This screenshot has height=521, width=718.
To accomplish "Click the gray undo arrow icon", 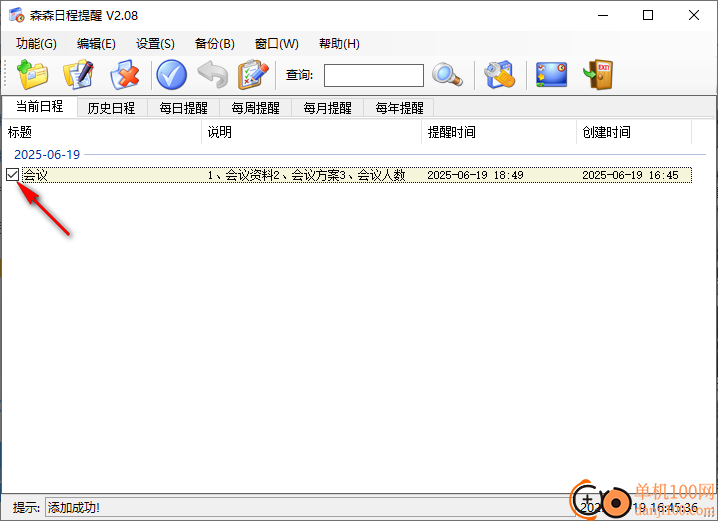I will point(212,75).
